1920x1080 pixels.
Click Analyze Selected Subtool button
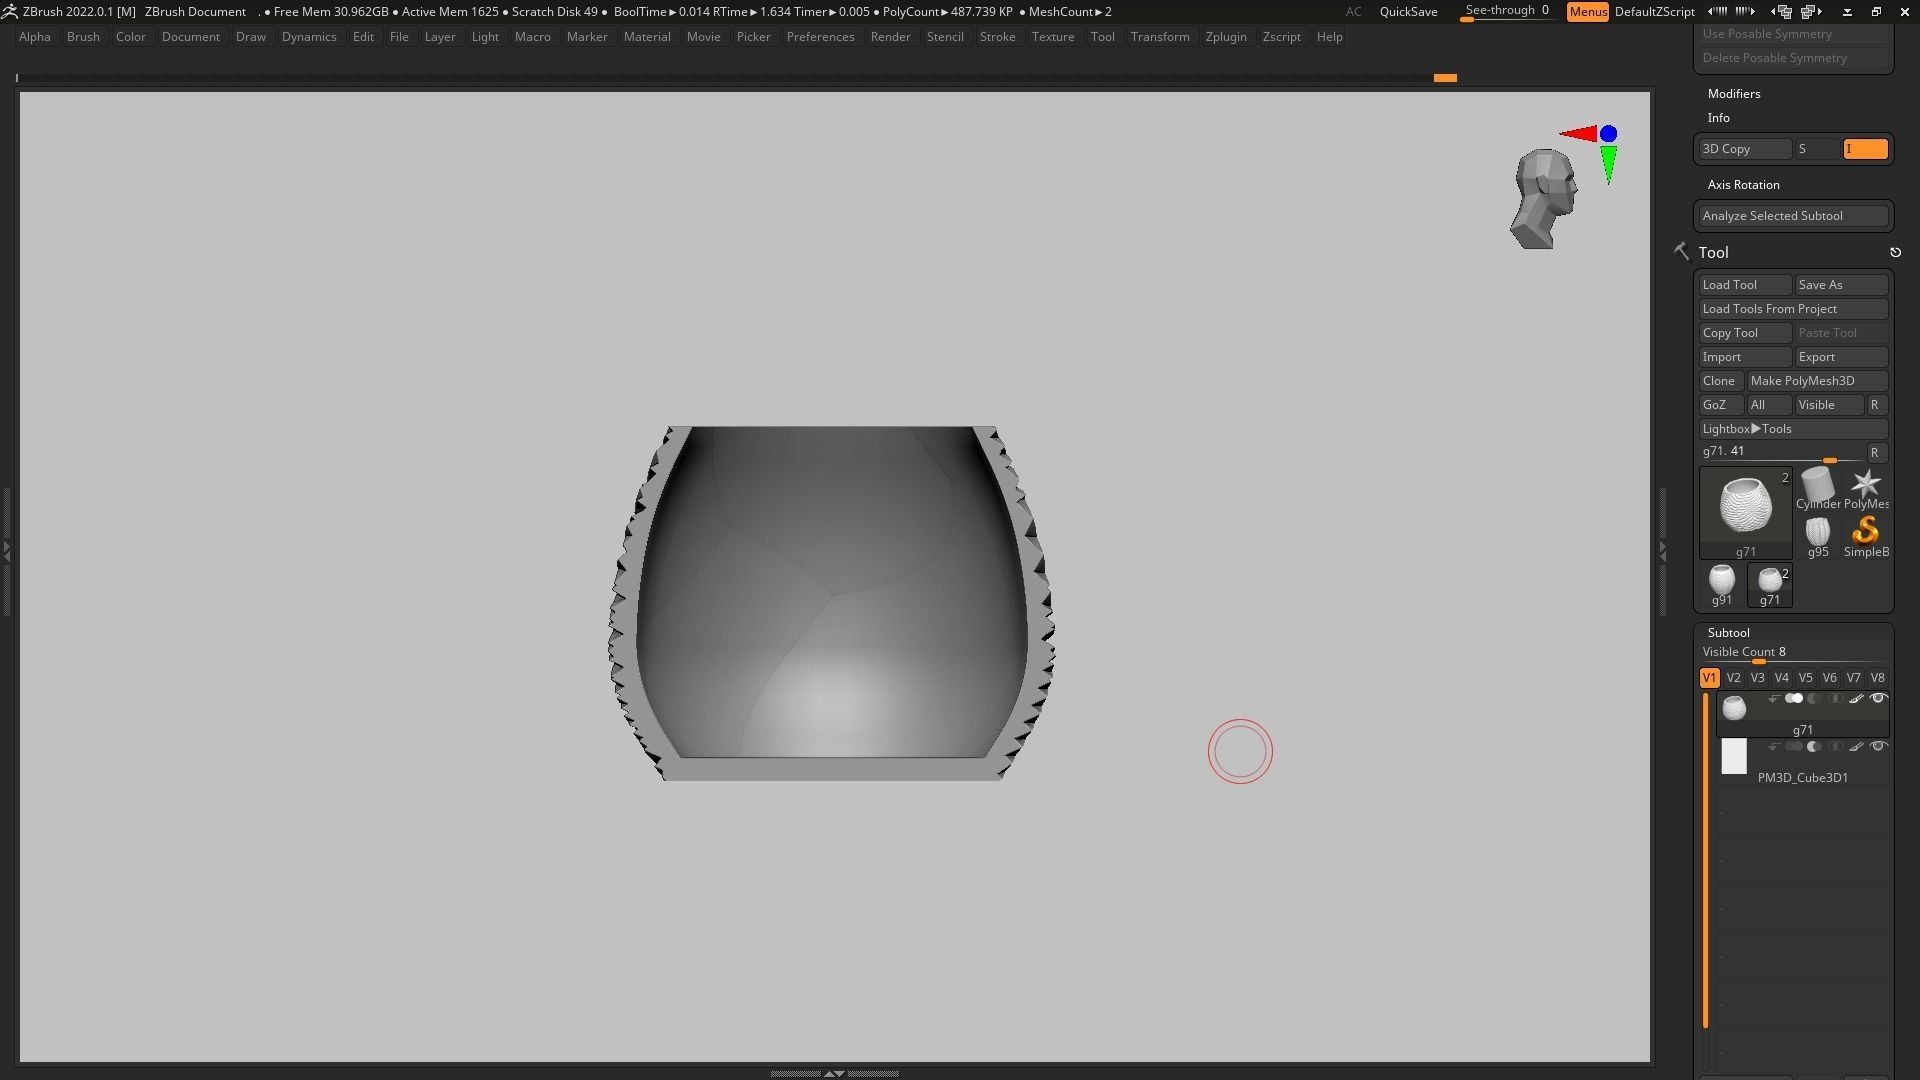pyautogui.click(x=1792, y=216)
